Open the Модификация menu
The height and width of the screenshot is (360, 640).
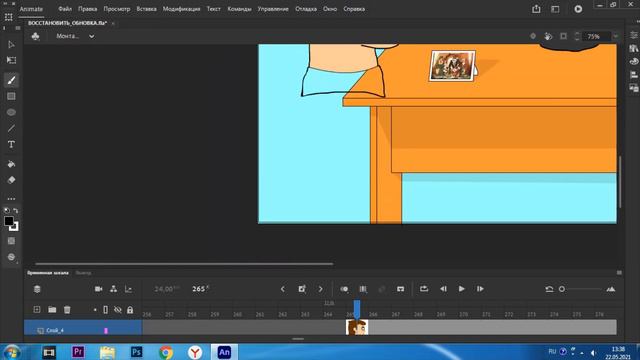pyautogui.click(x=181, y=9)
